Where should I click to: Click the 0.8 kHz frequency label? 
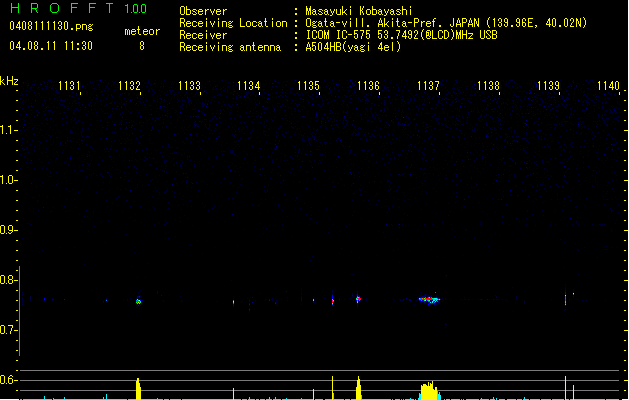tap(8, 280)
